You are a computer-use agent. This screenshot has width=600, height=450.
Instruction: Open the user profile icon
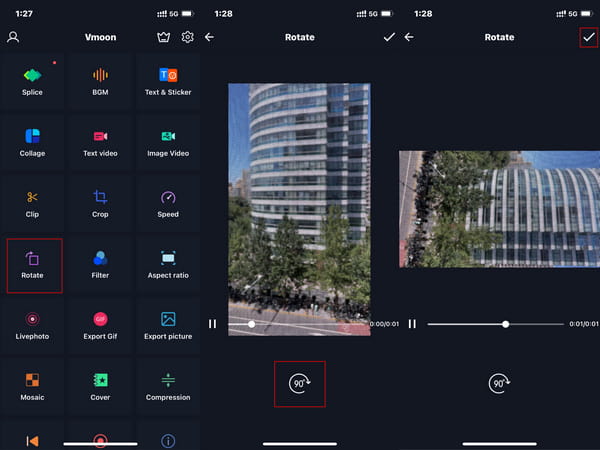coord(13,37)
